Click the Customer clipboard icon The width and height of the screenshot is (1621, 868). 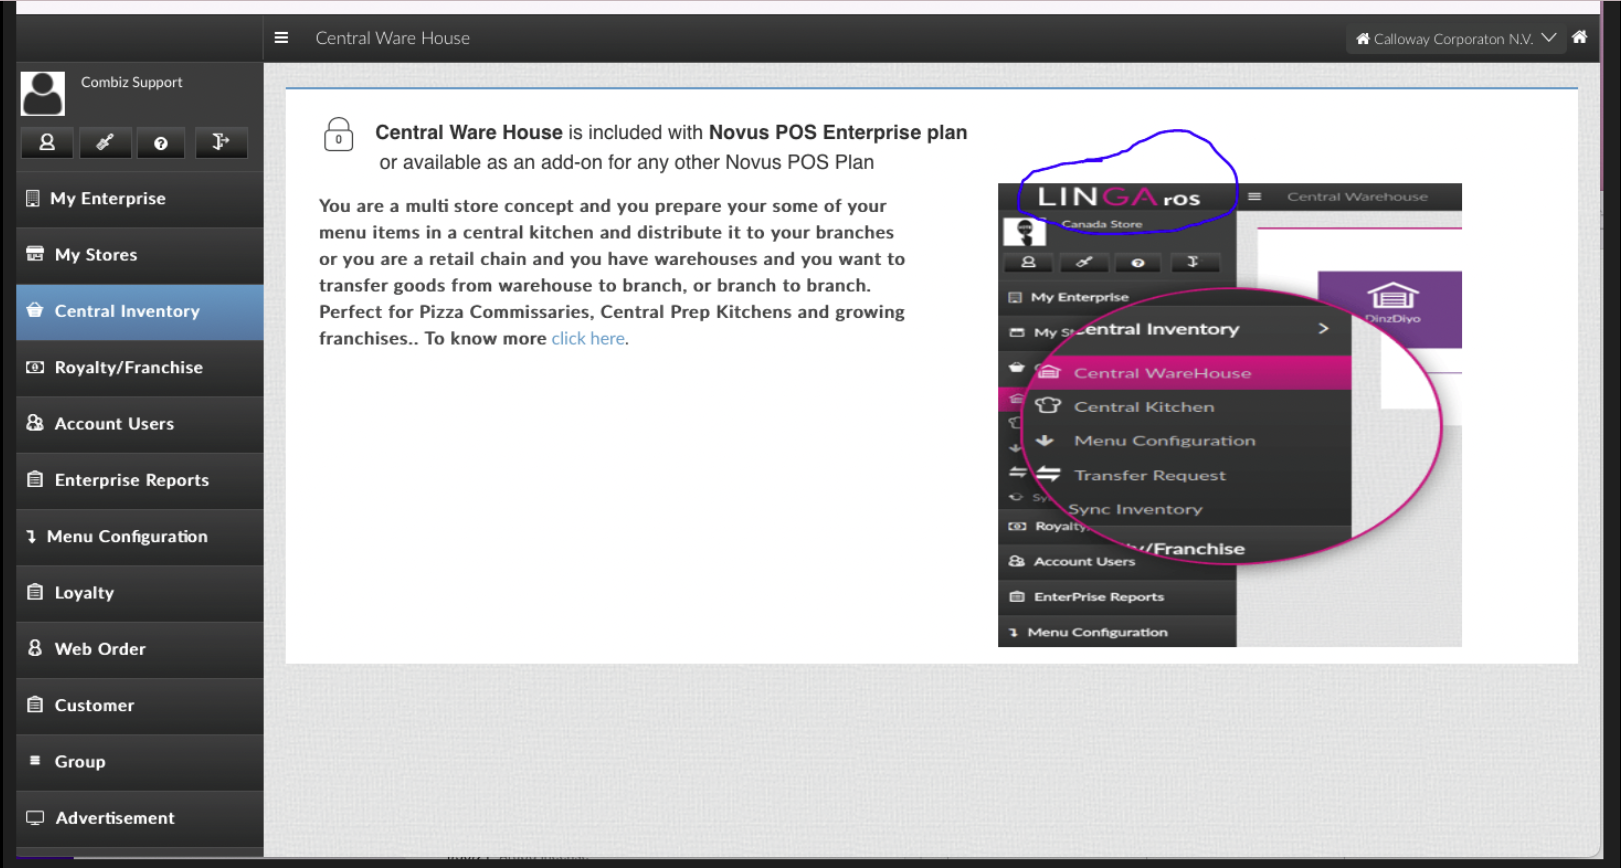click(x=35, y=705)
